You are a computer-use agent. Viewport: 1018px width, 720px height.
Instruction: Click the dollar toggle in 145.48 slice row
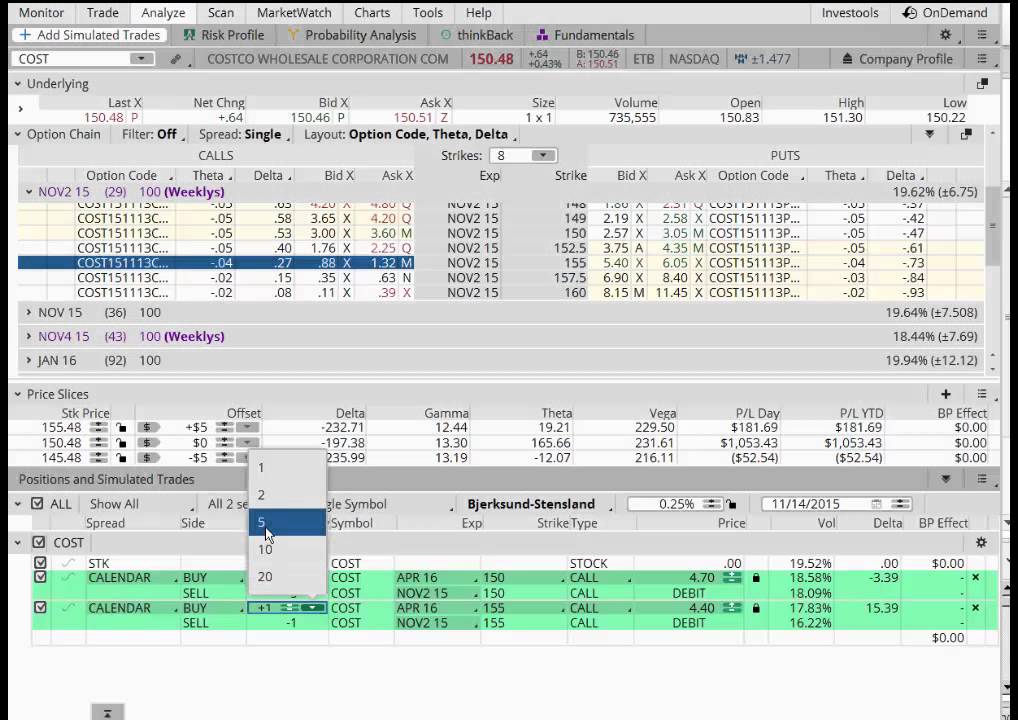[x=148, y=458]
